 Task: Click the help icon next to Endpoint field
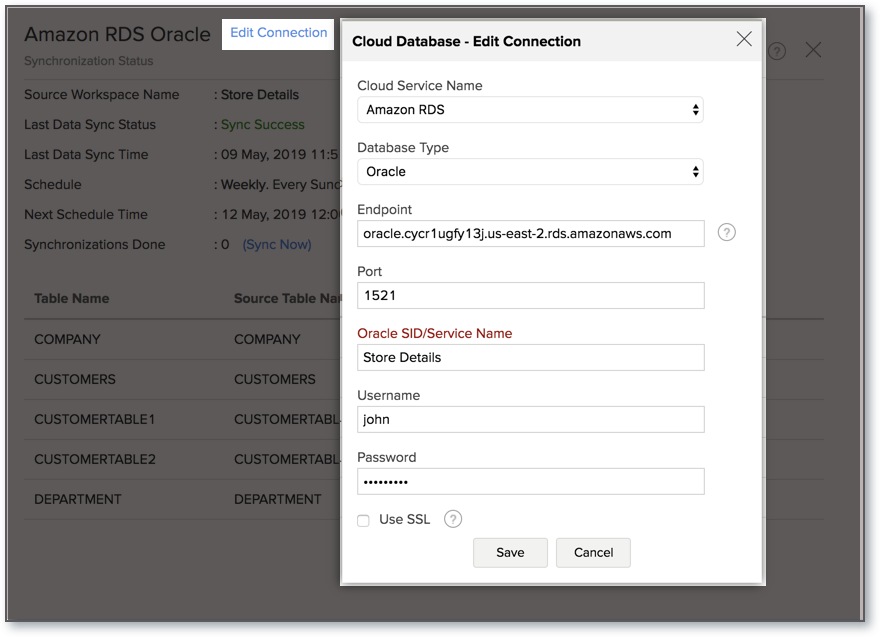click(x=726, y=232)
